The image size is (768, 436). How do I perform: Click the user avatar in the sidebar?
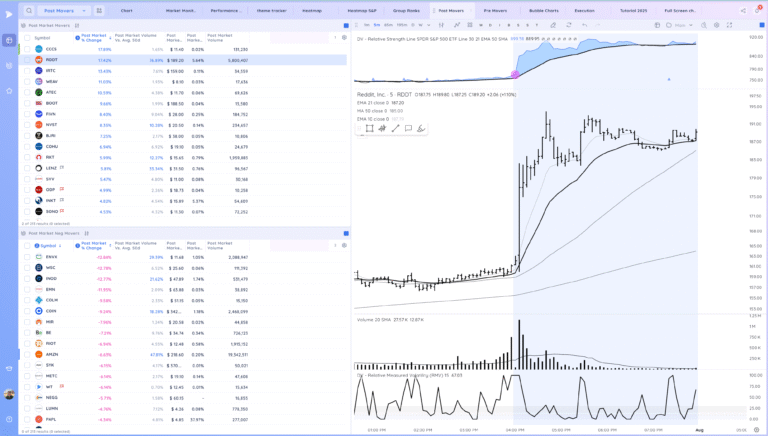9,394
